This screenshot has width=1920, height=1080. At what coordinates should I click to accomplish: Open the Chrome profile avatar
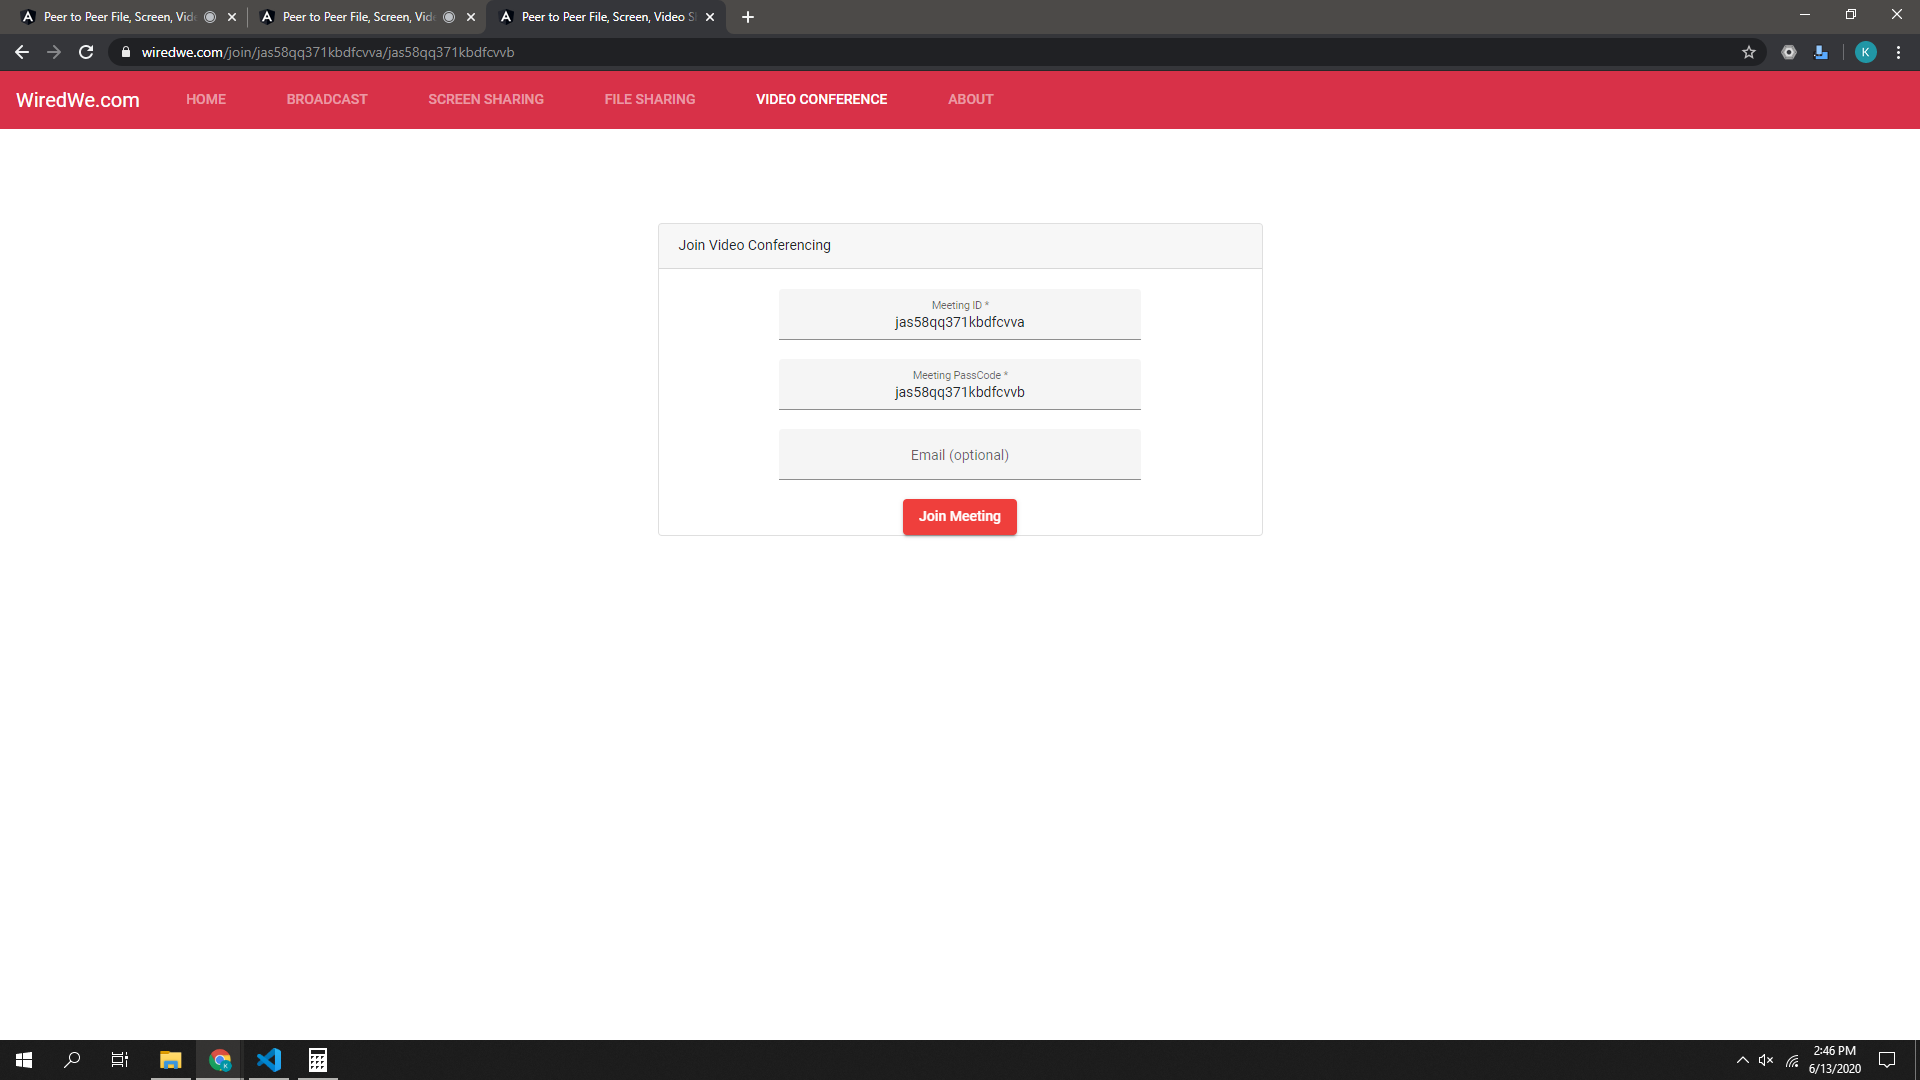(x=1865, y=52)
